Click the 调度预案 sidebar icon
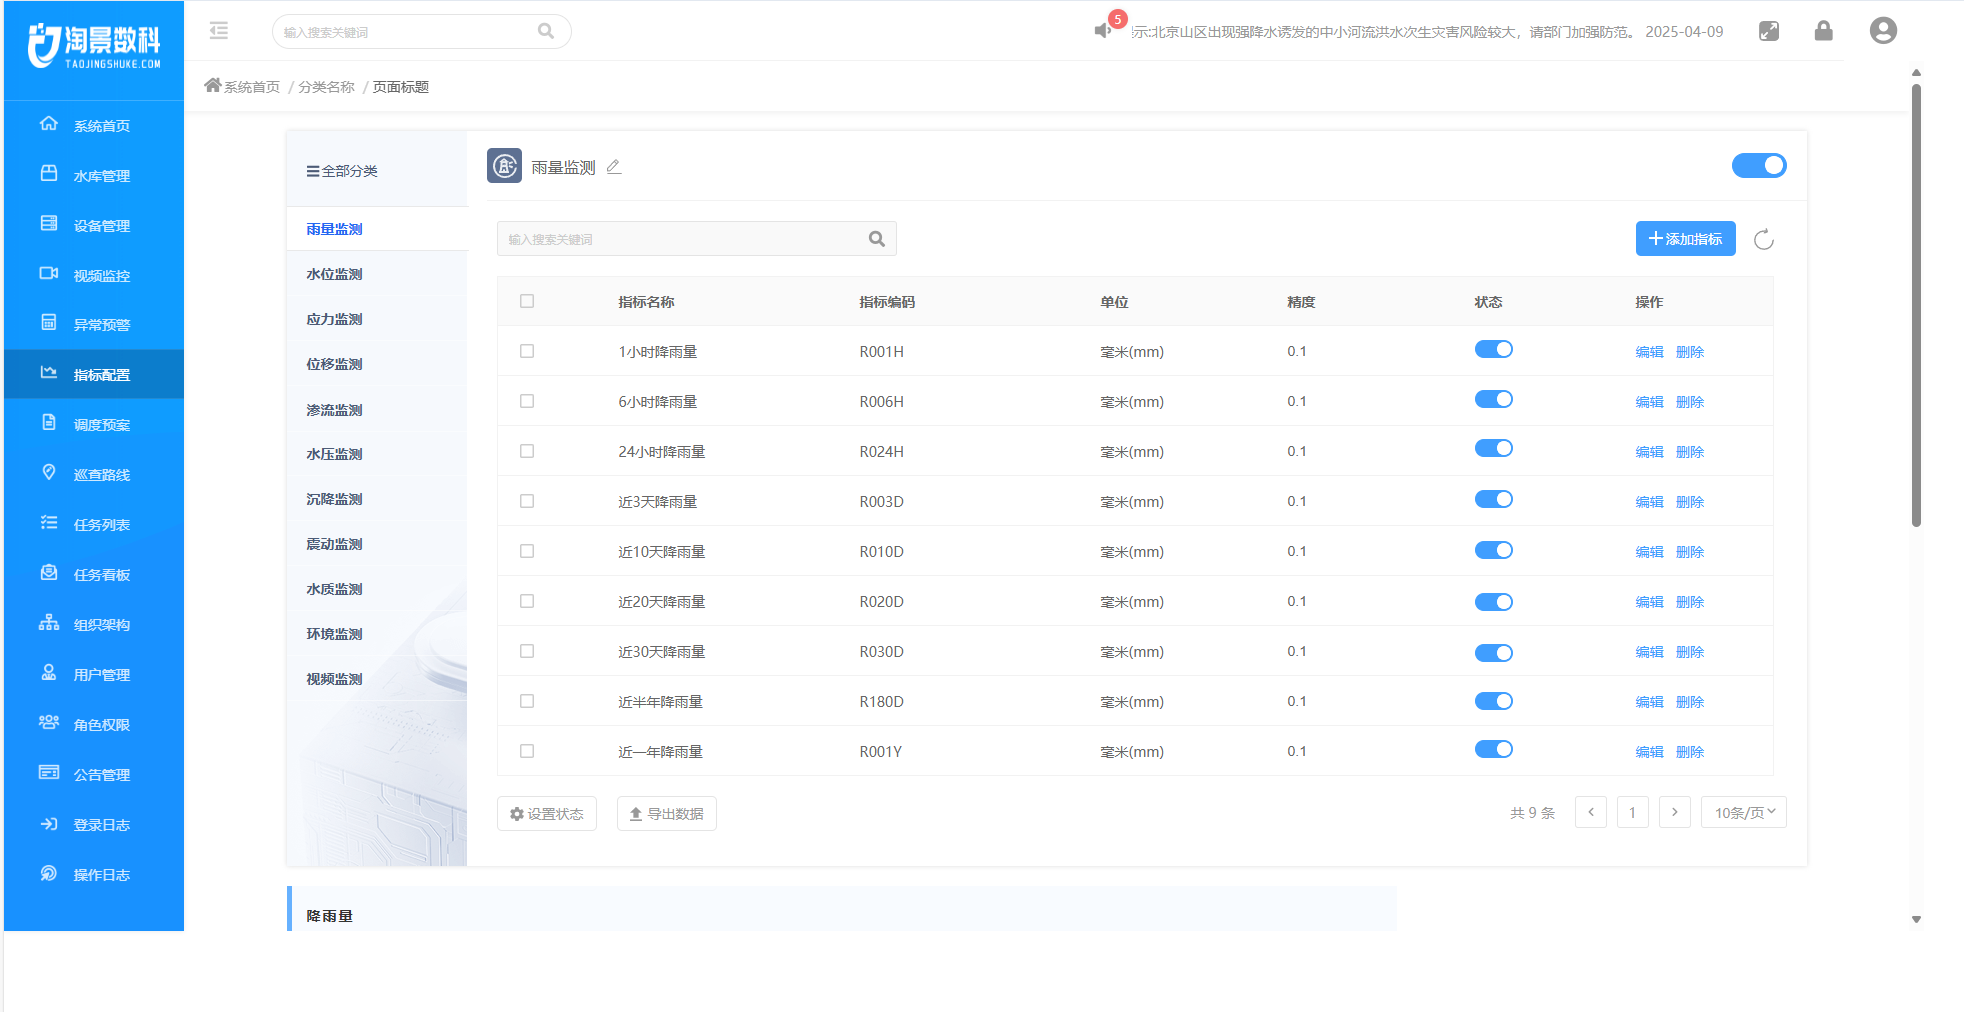The image size is (1964, 1012). tap(49, 423)
